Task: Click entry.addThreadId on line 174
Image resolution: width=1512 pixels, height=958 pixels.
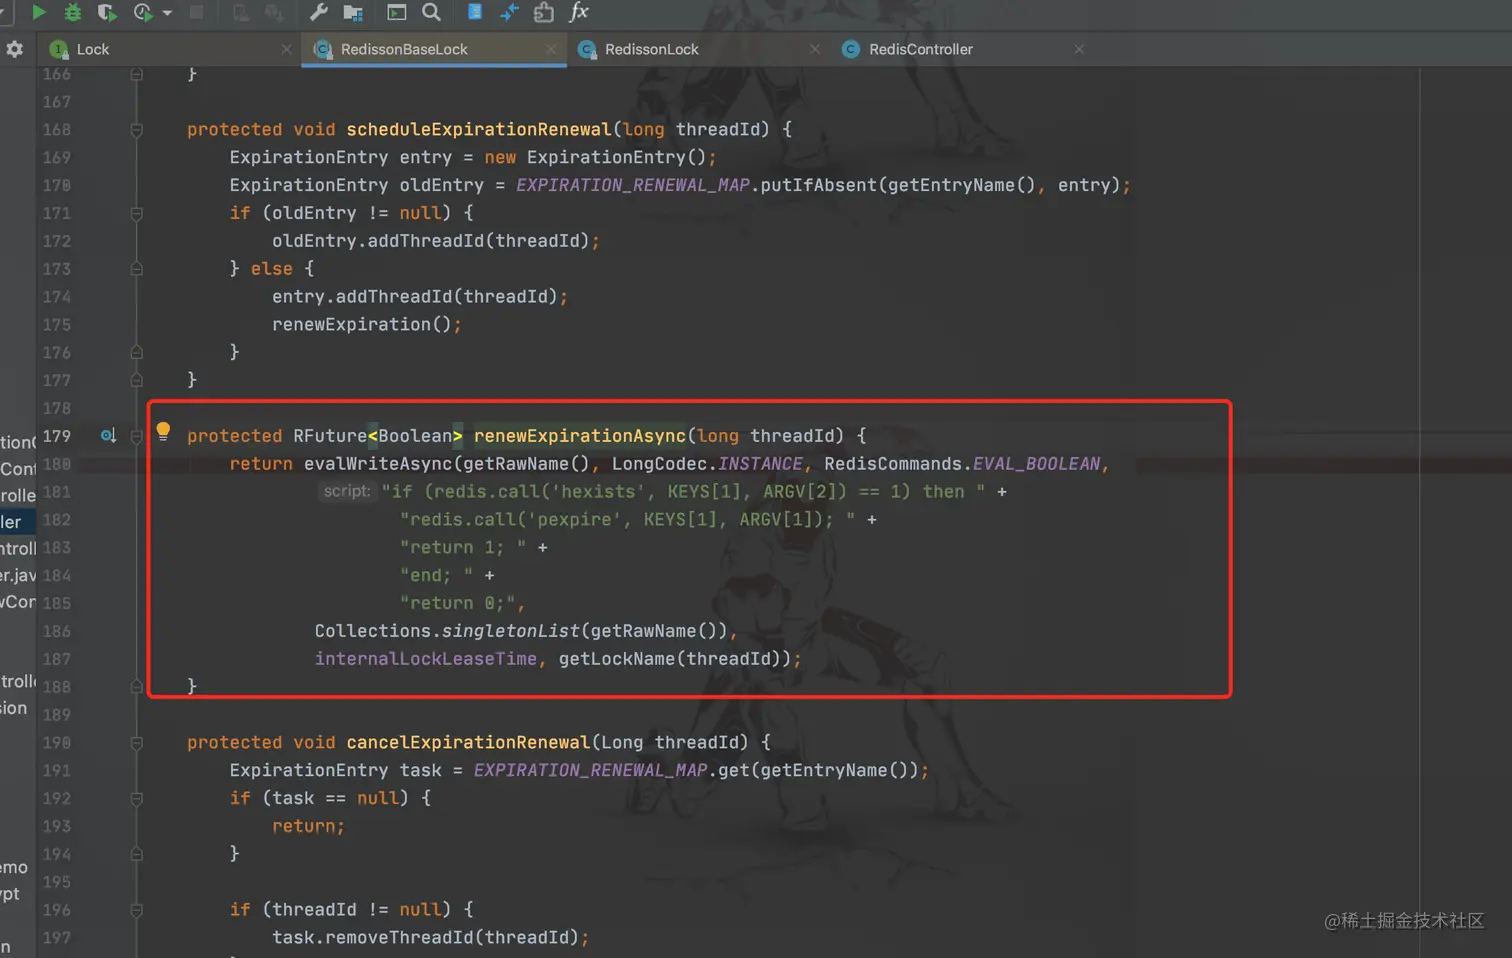Action: click(x=362, y=297)
